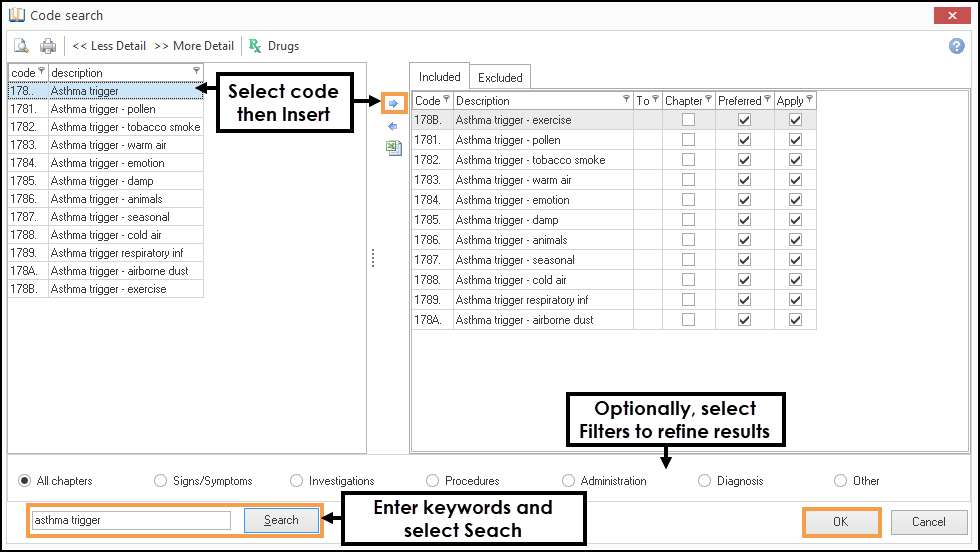Click the blue Insert right arrow

393,103
